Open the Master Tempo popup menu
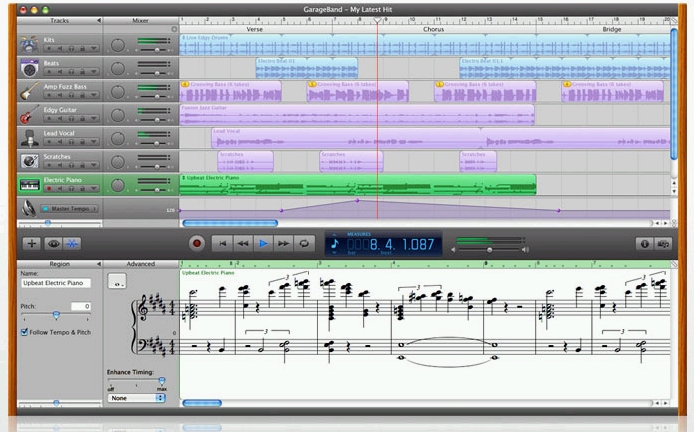694x432 pixels. [69, 208]
